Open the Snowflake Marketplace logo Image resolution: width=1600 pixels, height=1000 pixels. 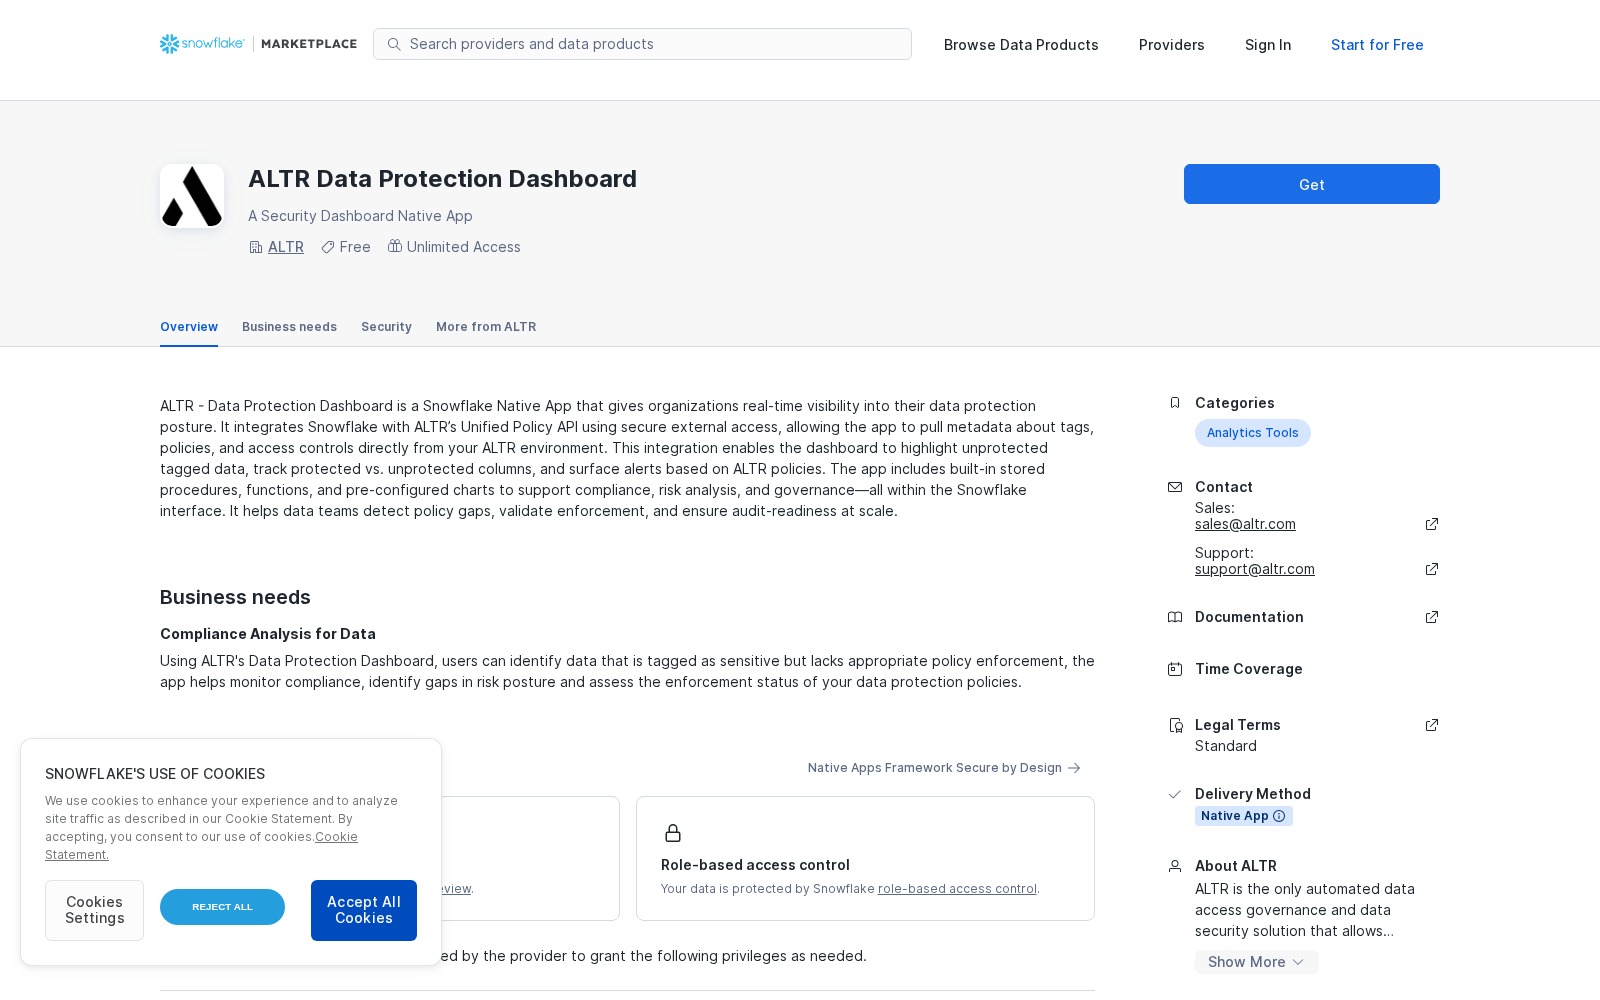258,44
